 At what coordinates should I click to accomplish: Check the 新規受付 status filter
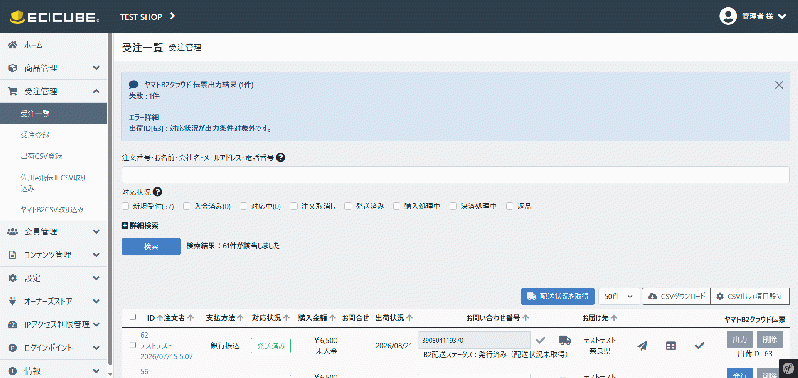point(126,206)
